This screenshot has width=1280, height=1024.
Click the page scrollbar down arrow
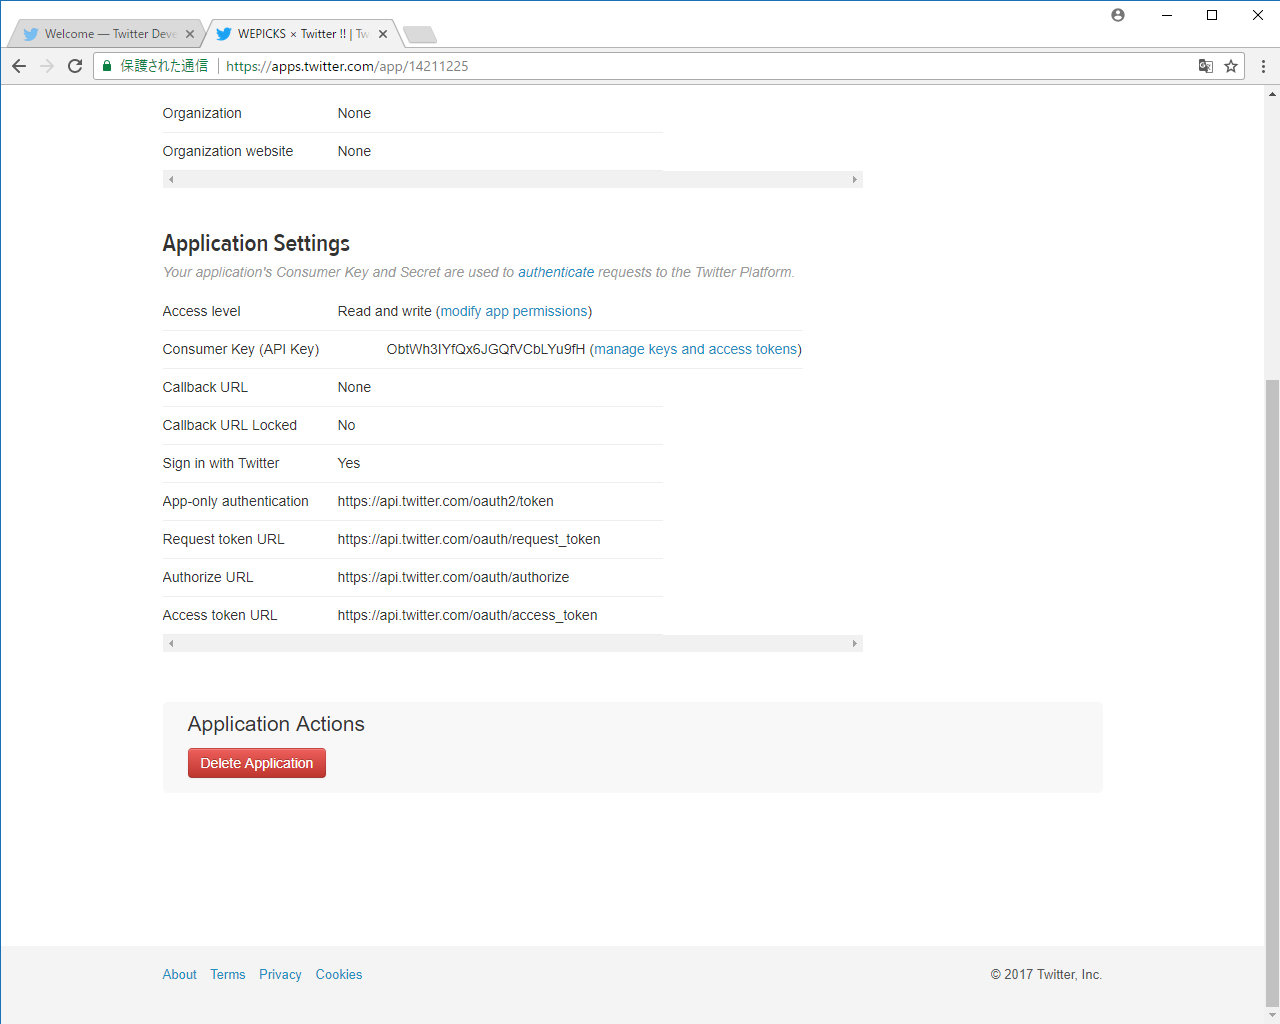[1272, 1015]
